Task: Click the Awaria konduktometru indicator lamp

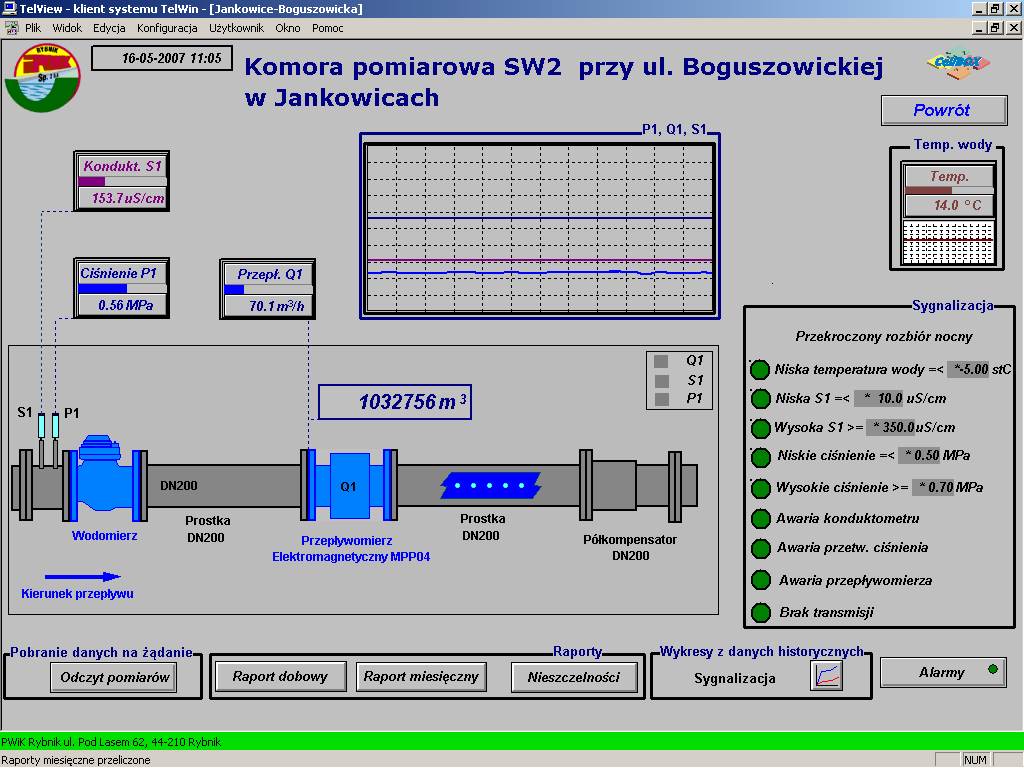Action: (760, 519)
